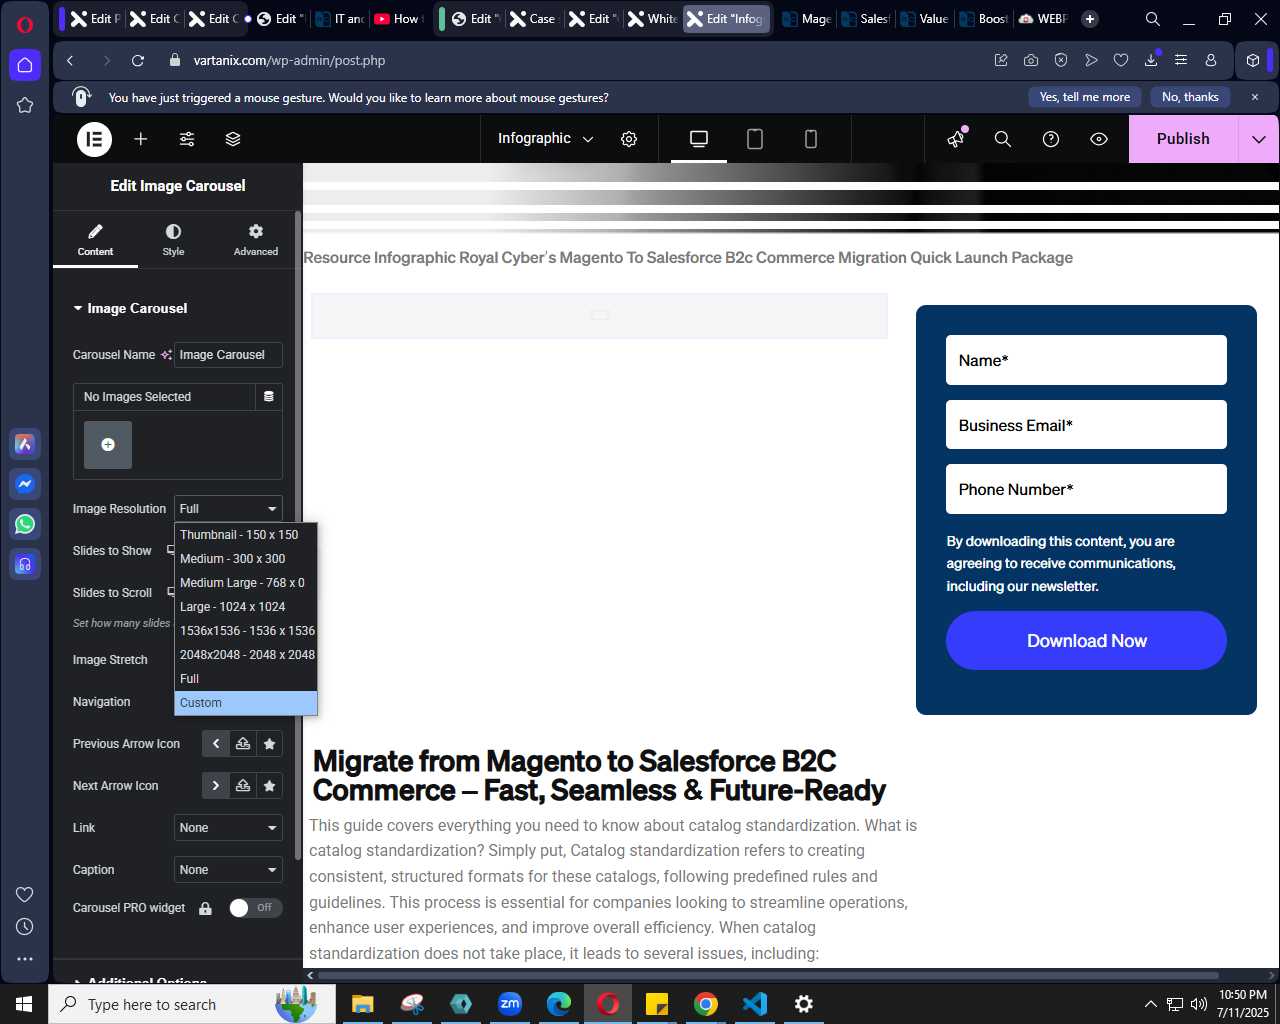
Task: Open a new browser tab
Action: (x=1090, y=19)
